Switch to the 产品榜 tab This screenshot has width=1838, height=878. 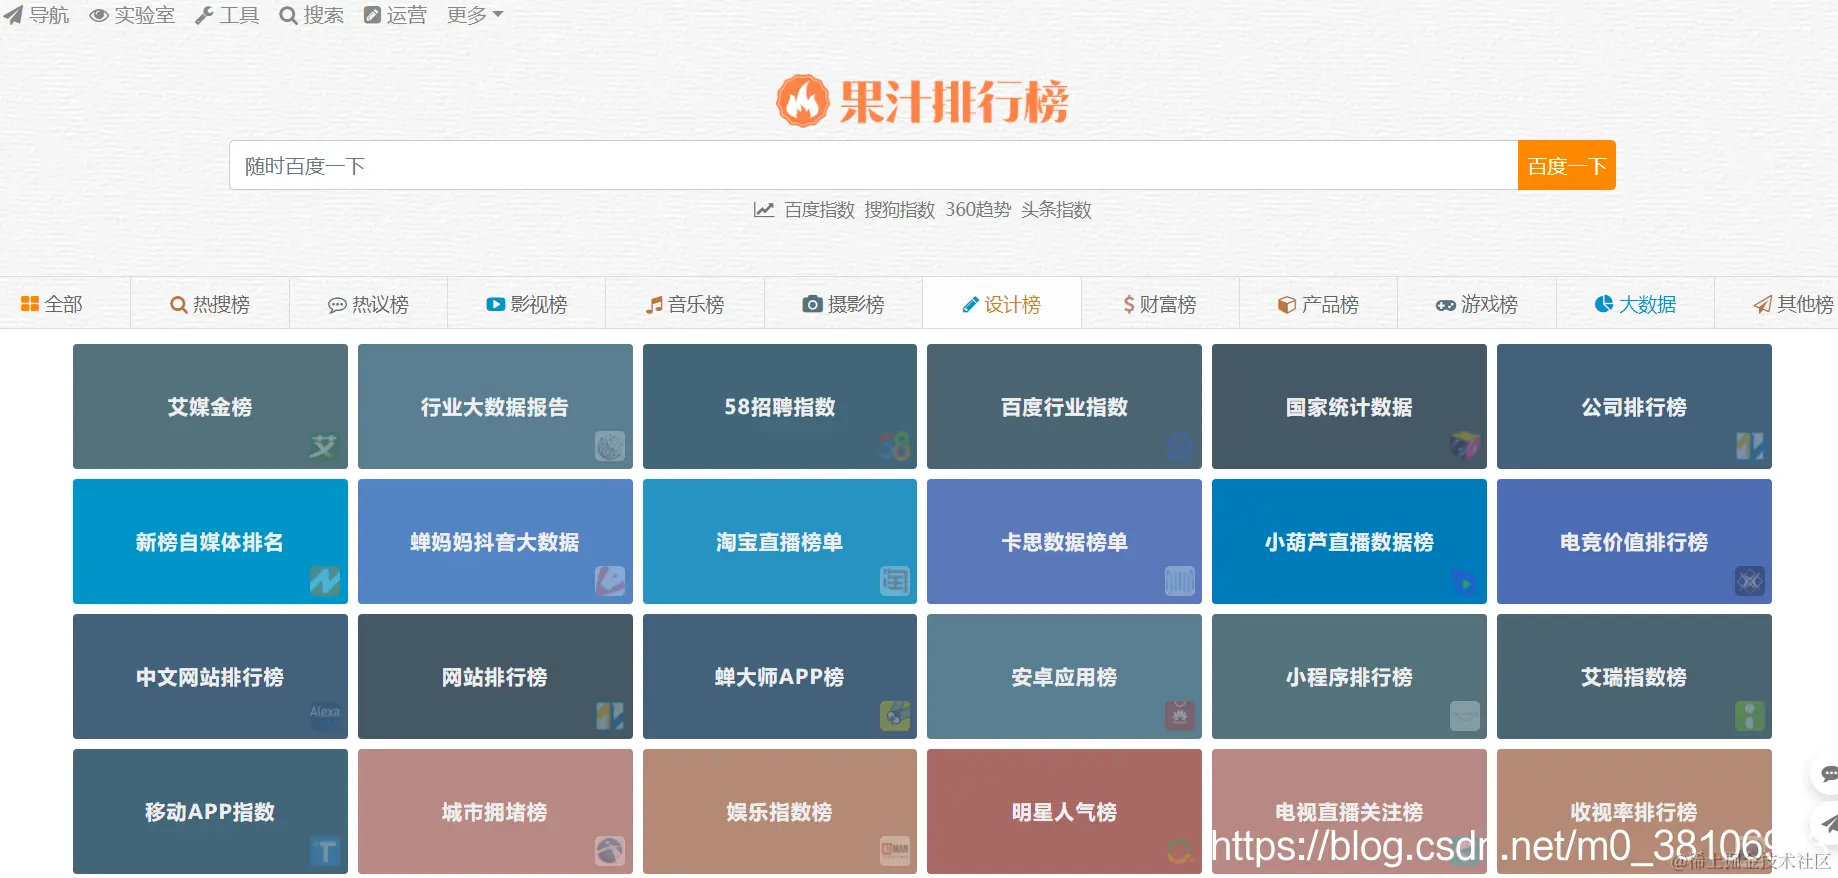point(1319,303)
